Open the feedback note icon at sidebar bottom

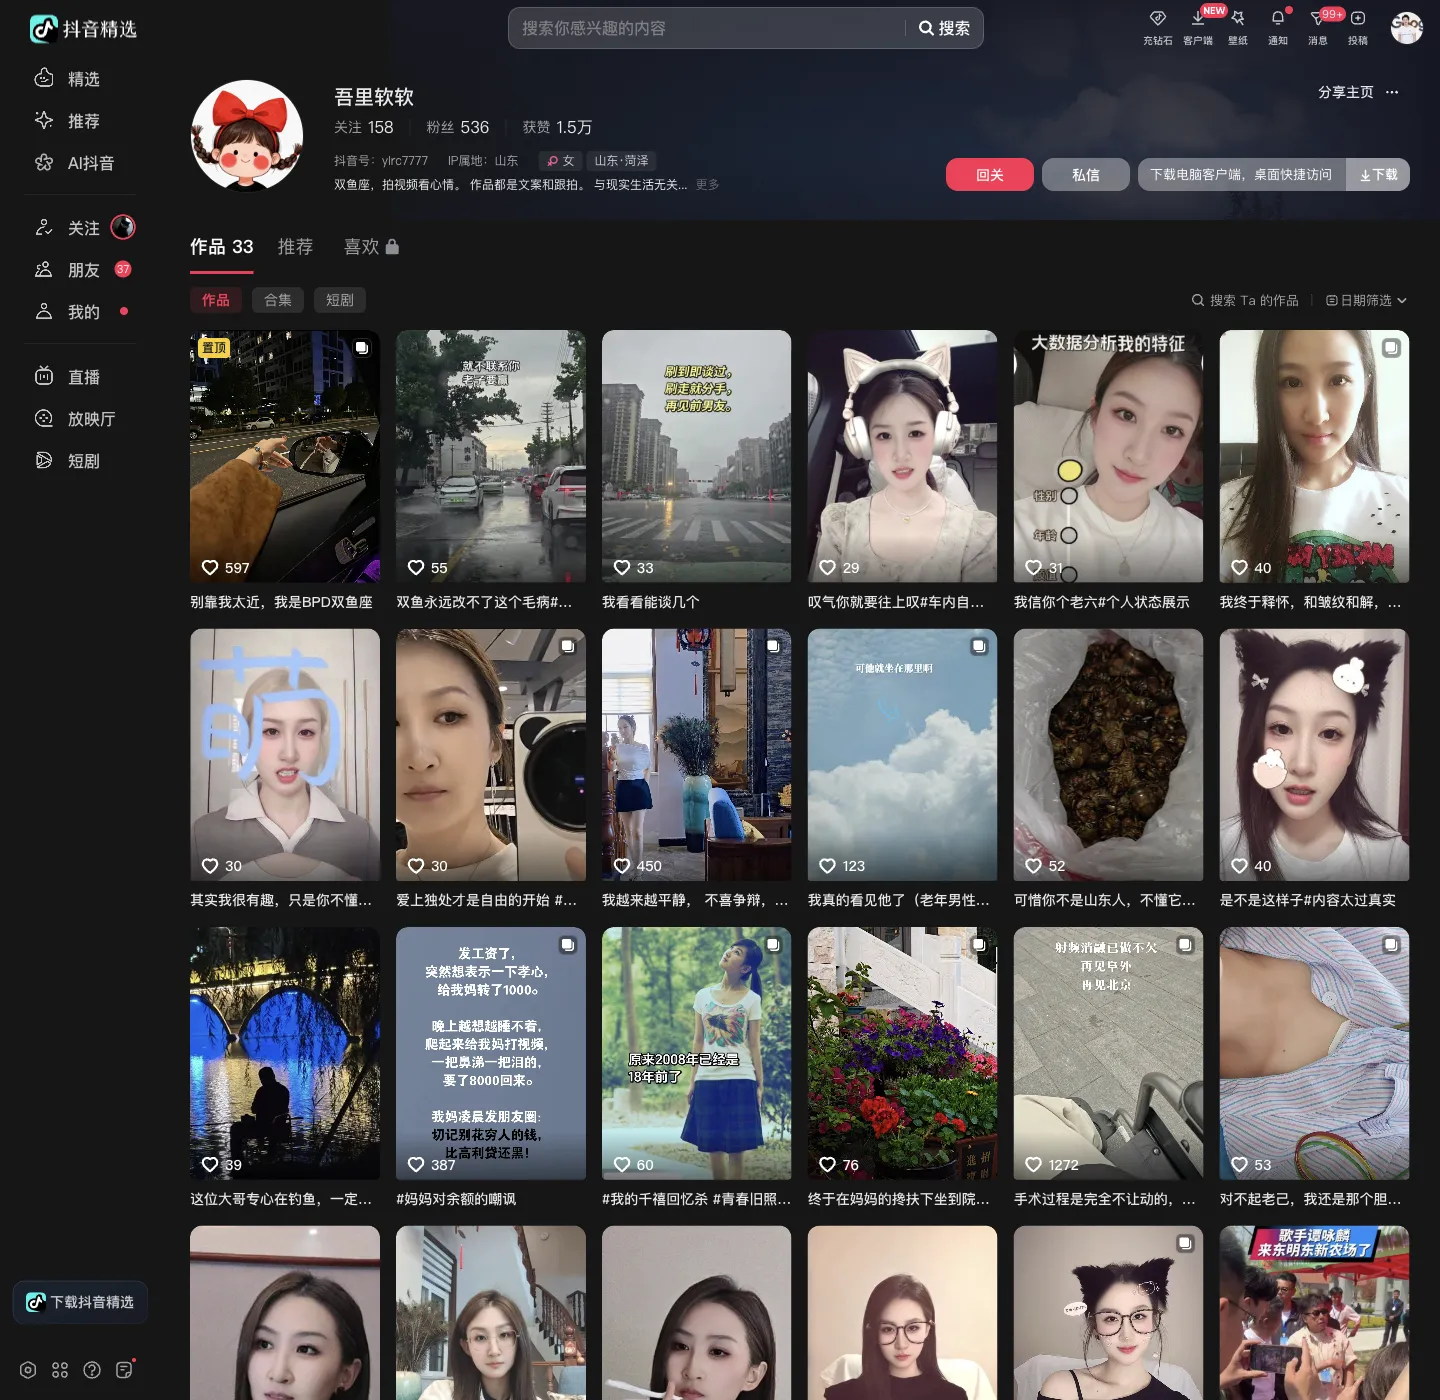pyautogui.click(x=124, y=1370)
